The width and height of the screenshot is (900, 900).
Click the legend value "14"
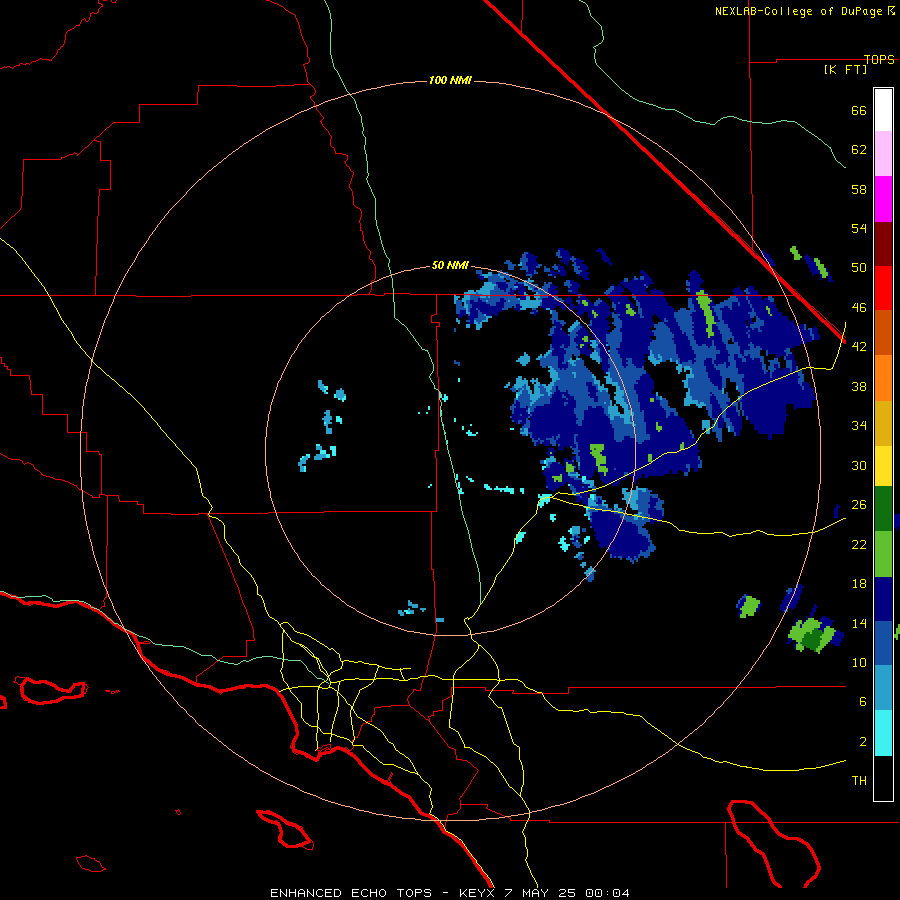pos(859,623)
